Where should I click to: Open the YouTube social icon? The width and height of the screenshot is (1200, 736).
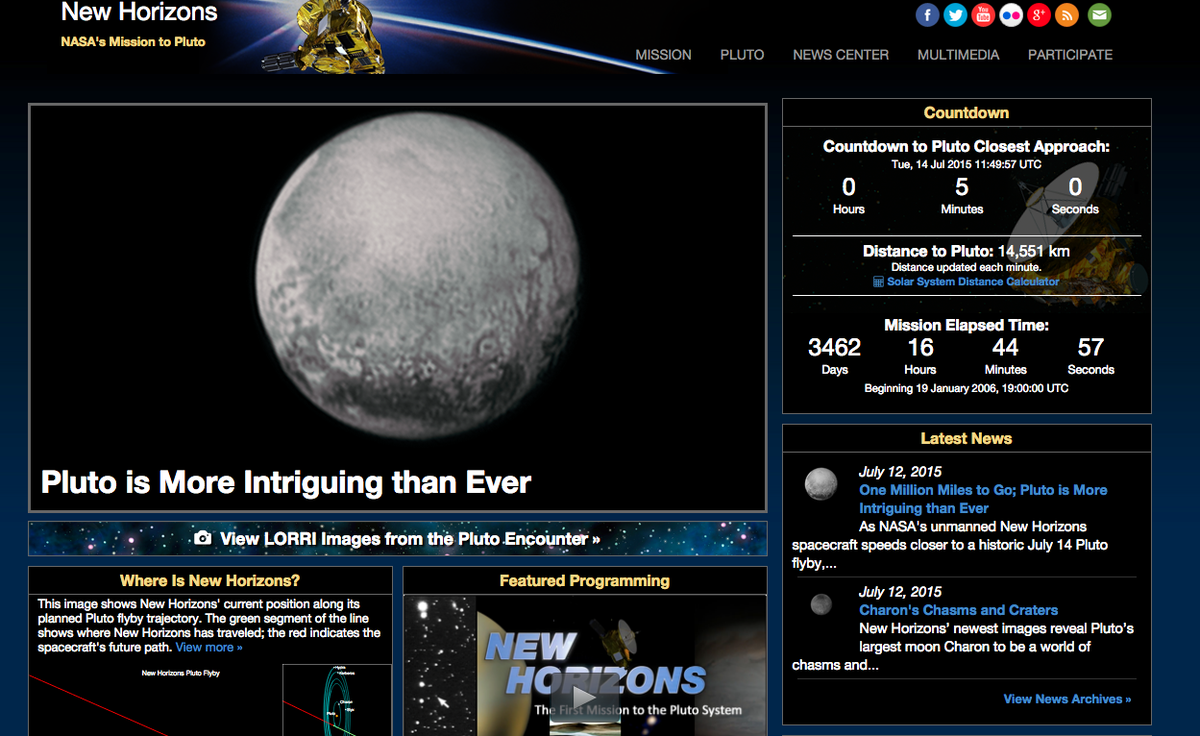pyautogui.click(x=983, y=15)
